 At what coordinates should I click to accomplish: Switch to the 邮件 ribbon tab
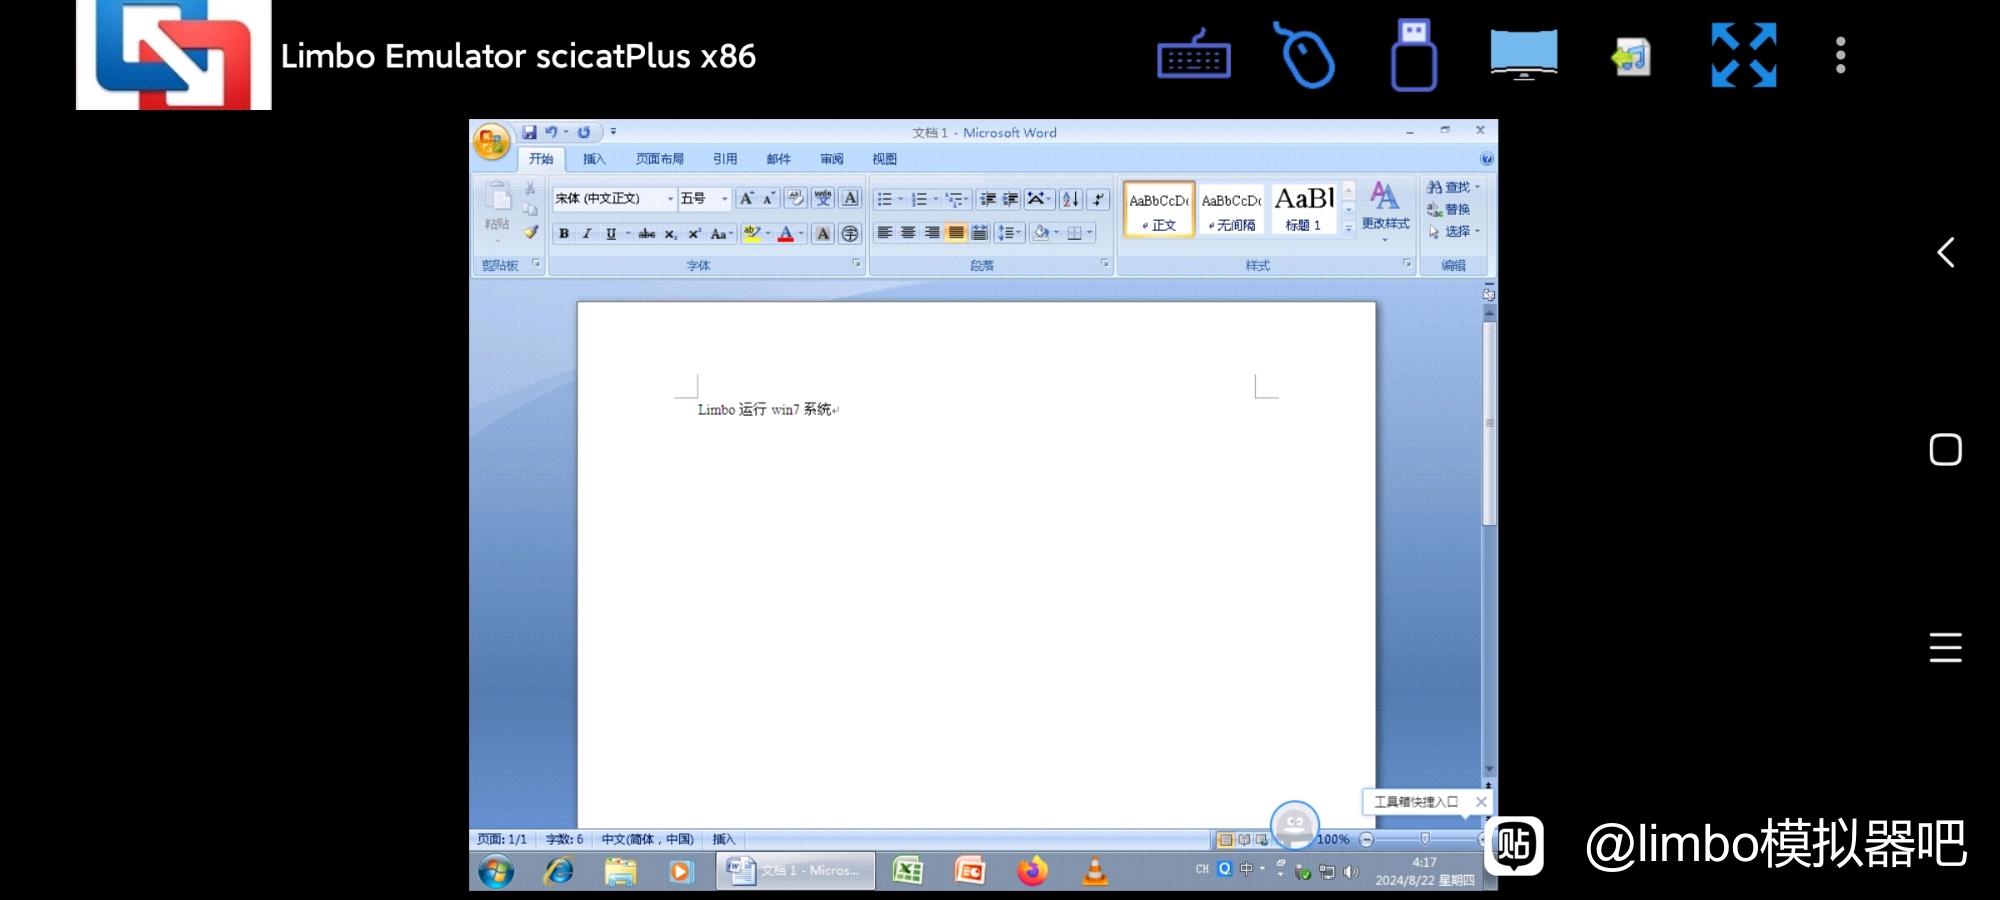tap(778, 159)
